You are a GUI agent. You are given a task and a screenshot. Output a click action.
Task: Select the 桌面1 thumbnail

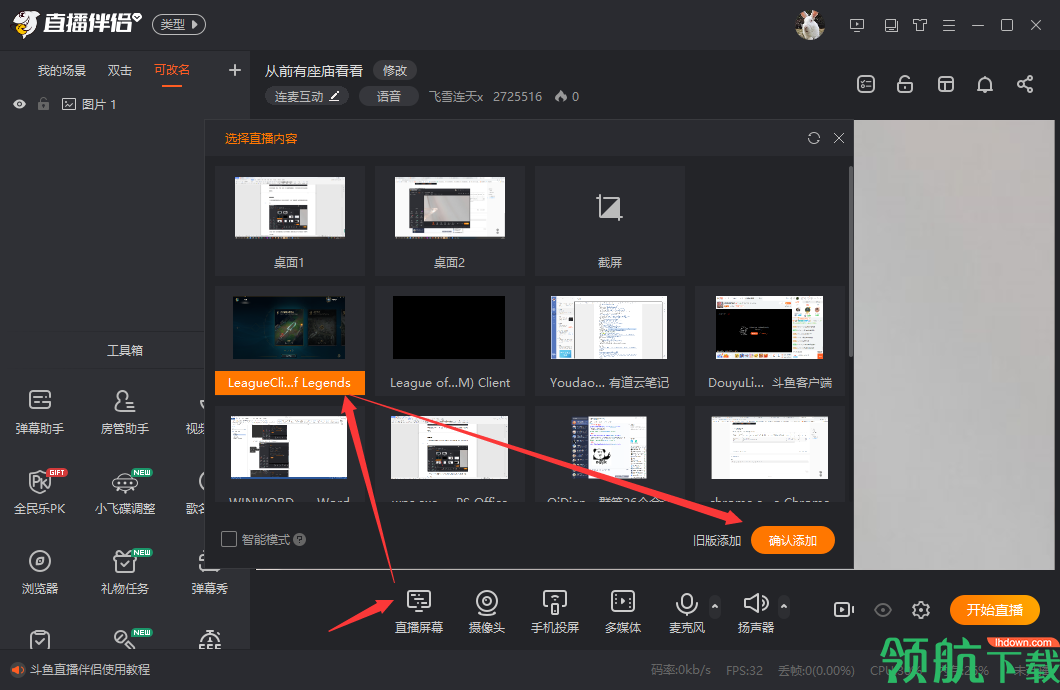pos(289,221)
